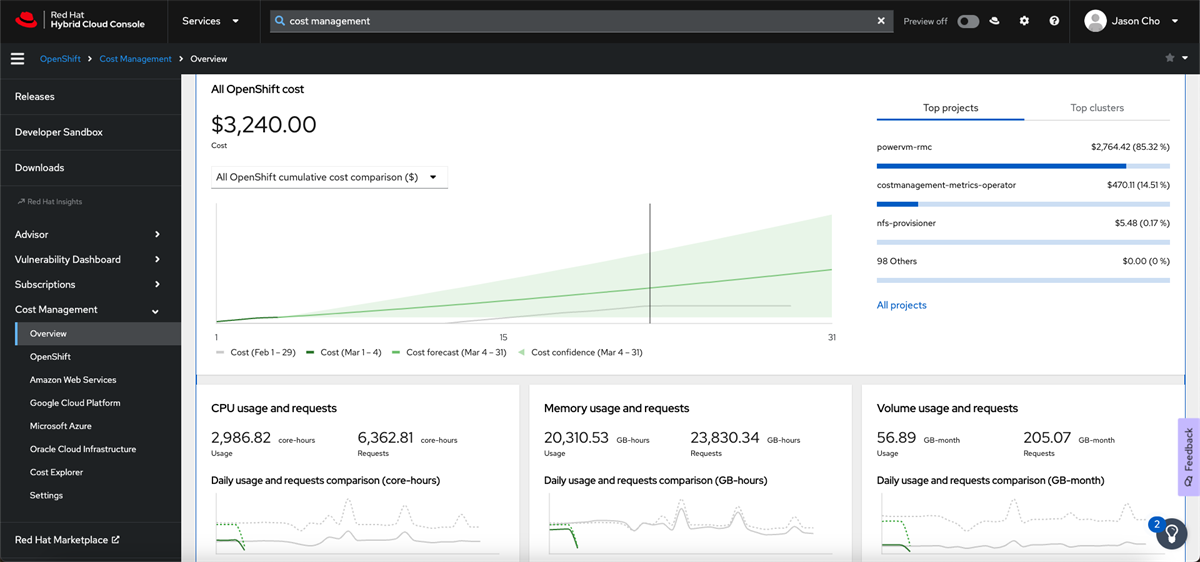
Task: Click the All projects link
Action: [x=901, y=305]
